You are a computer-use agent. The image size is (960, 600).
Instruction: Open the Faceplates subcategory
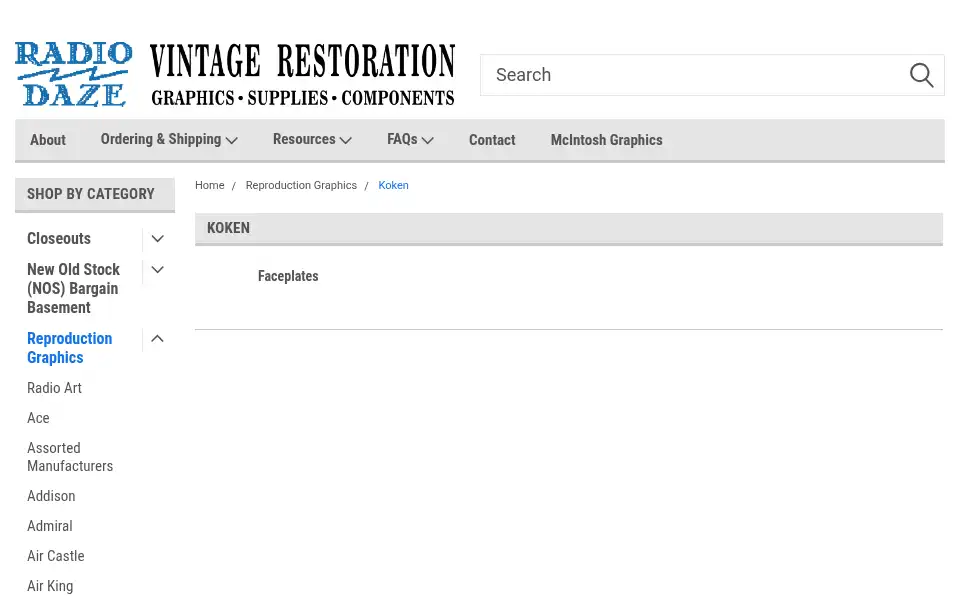(288, 276)
